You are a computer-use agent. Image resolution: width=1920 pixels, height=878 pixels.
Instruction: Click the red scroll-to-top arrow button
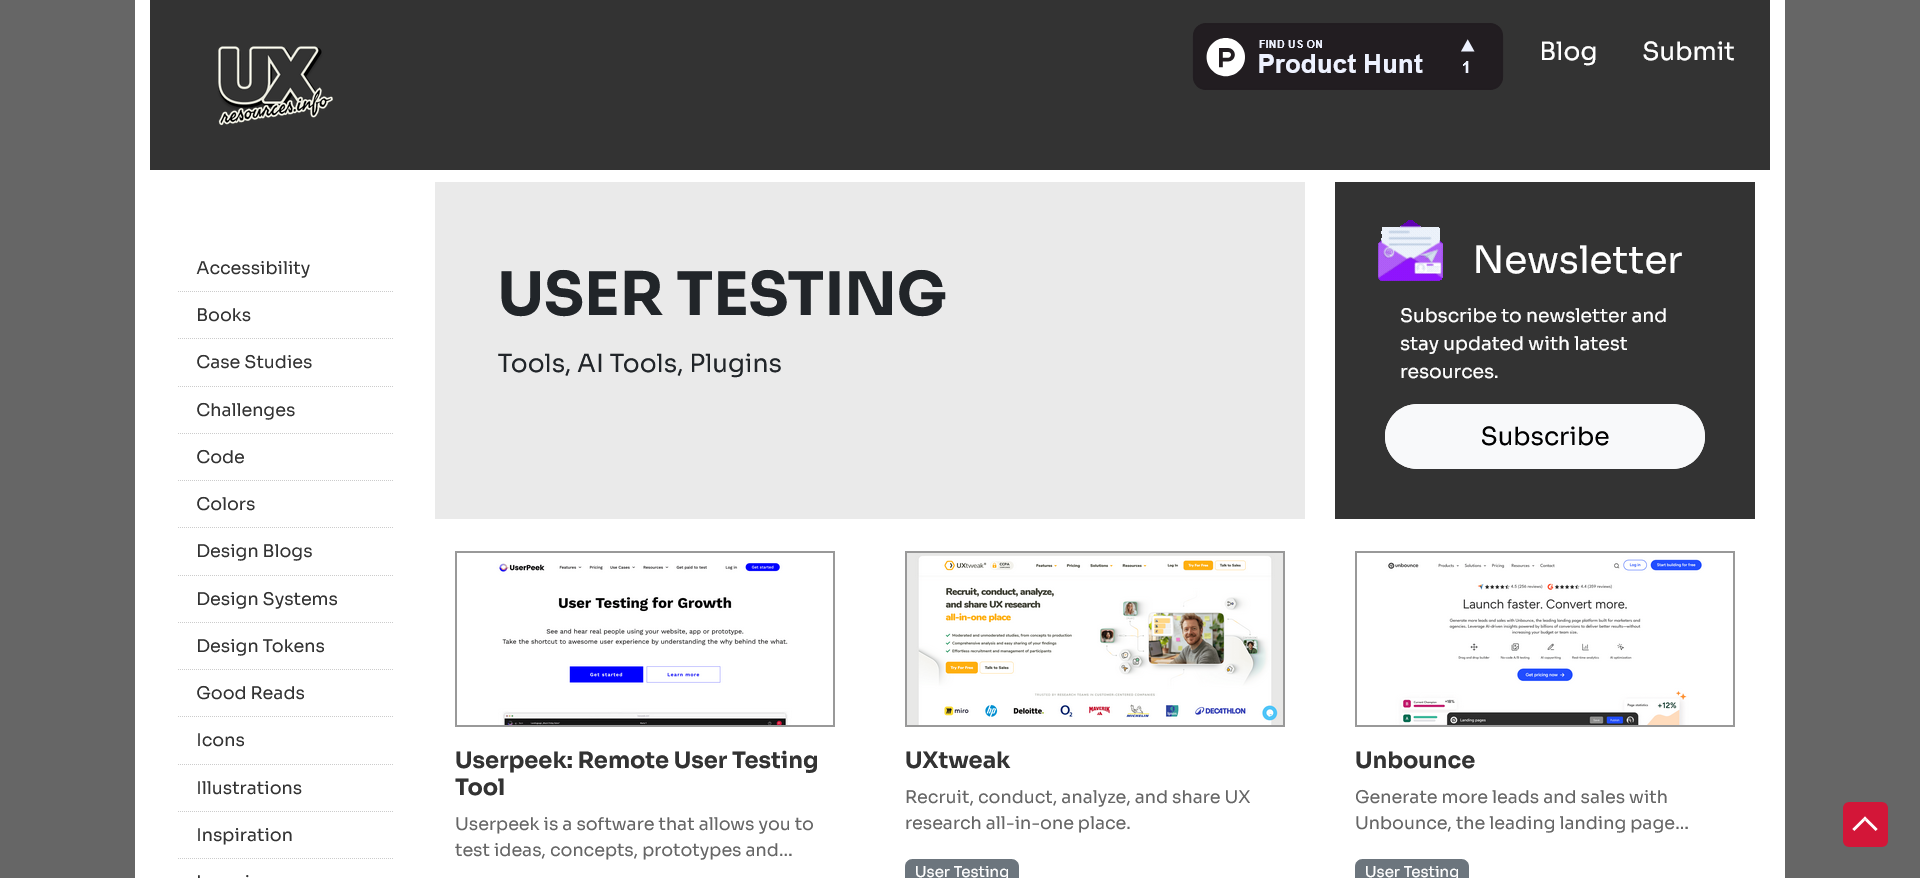[1865, 824]
